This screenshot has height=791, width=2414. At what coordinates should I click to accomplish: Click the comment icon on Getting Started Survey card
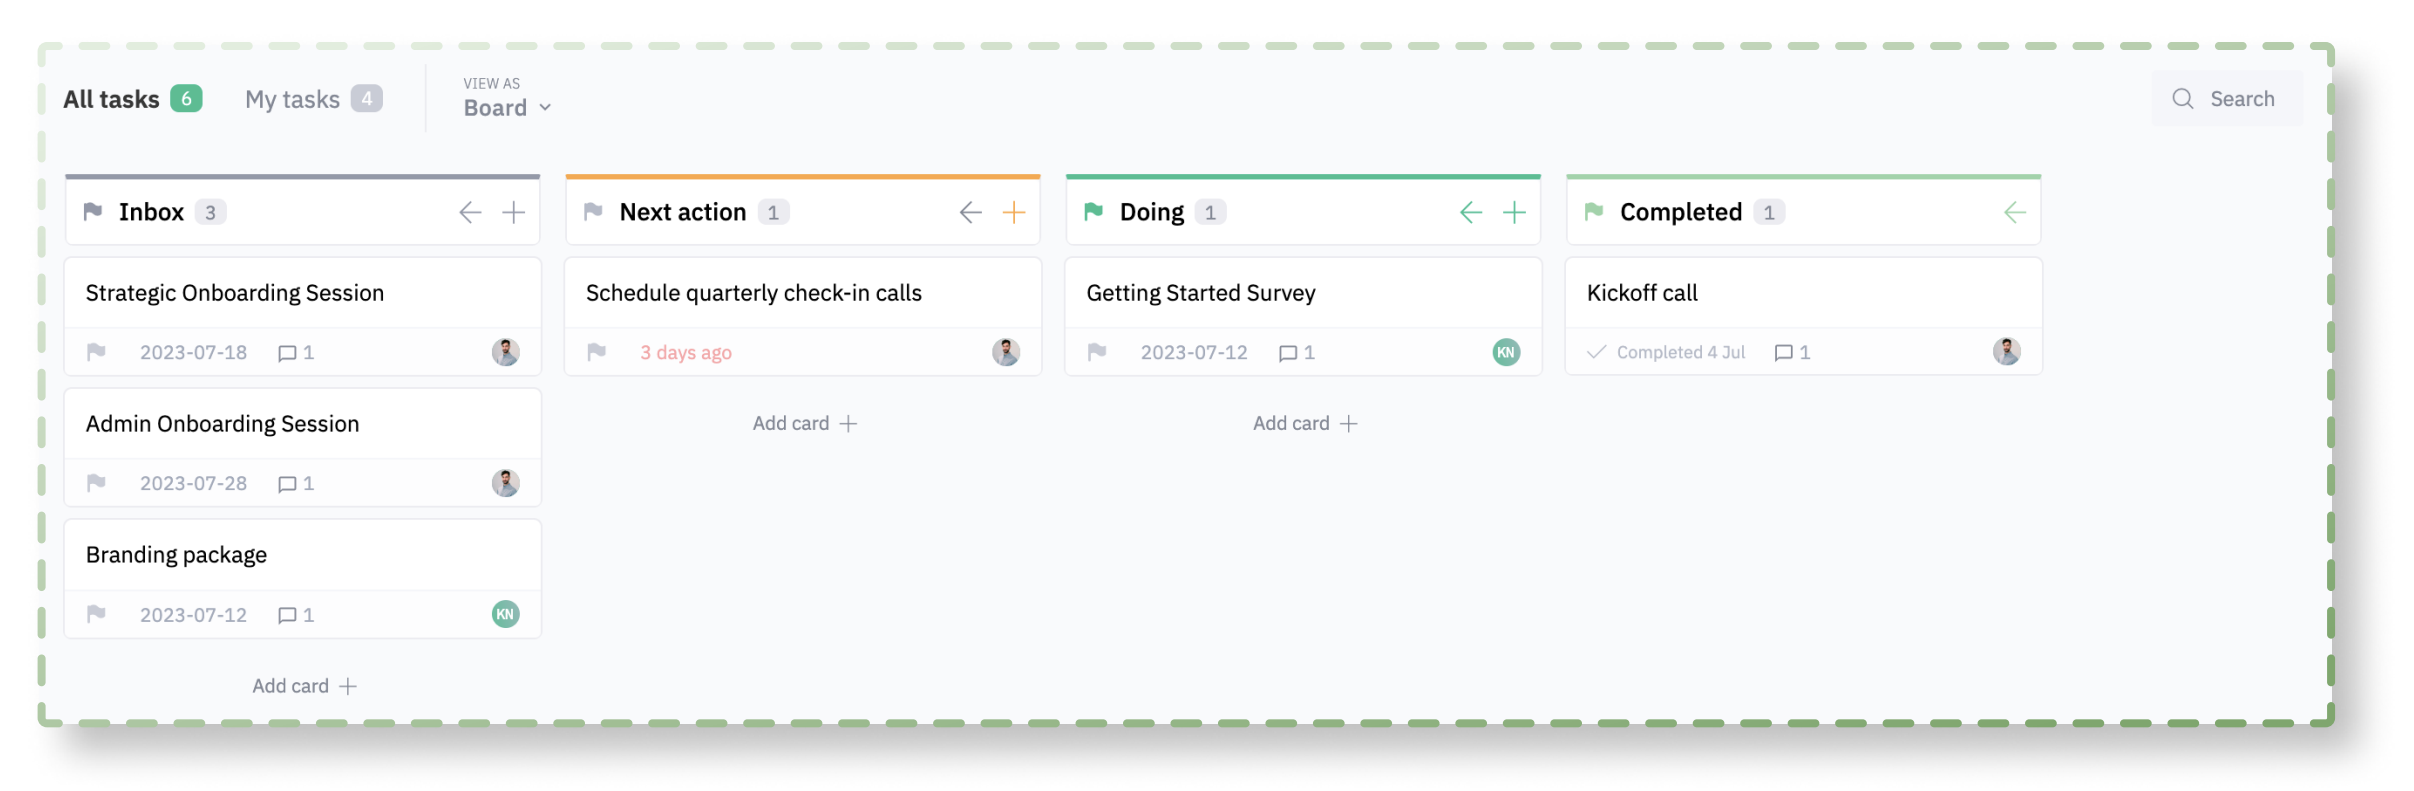[1288, 352]
